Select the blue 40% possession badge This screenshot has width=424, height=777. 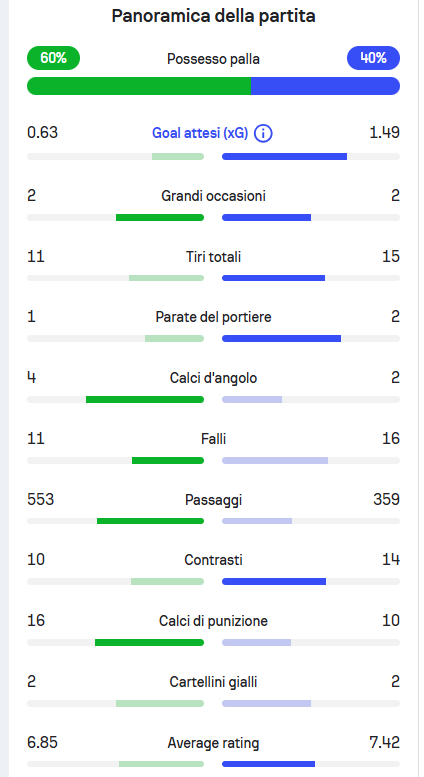373,58
